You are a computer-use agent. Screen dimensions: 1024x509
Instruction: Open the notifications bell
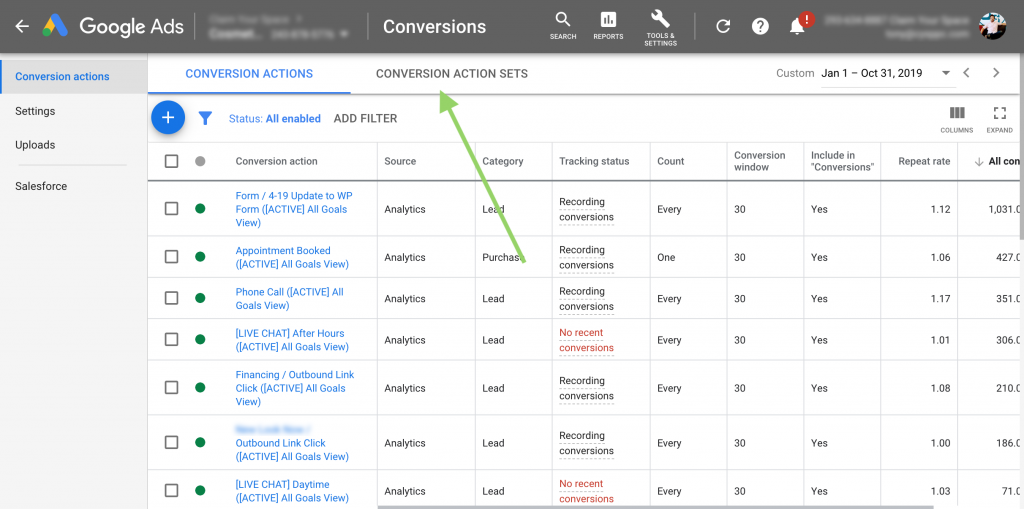click(x=797, y=27)
